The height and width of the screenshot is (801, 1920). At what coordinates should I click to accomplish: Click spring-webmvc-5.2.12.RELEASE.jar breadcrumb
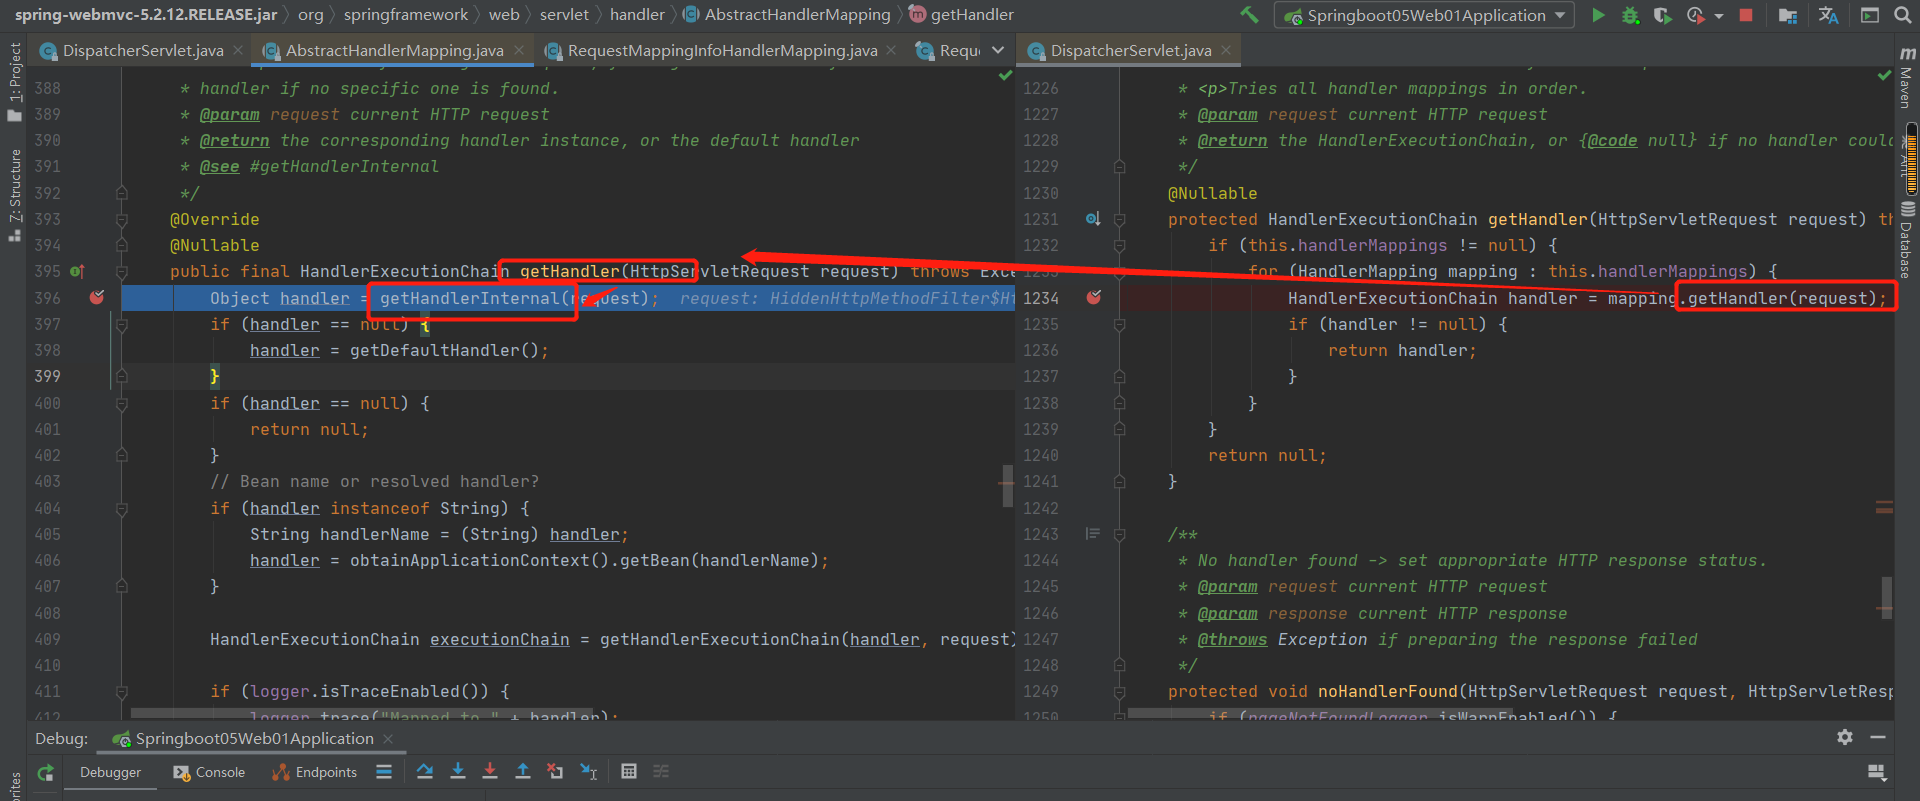pyautogui.click(x=145, y=14)
